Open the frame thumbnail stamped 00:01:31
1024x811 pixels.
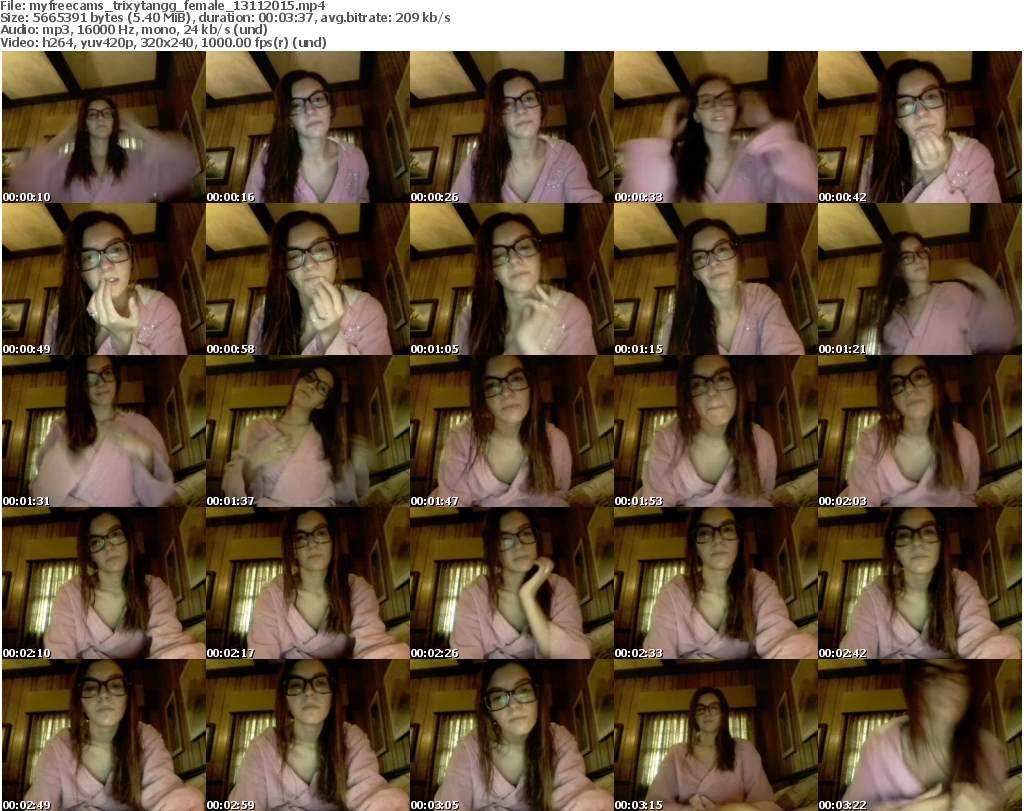point(104,431)
